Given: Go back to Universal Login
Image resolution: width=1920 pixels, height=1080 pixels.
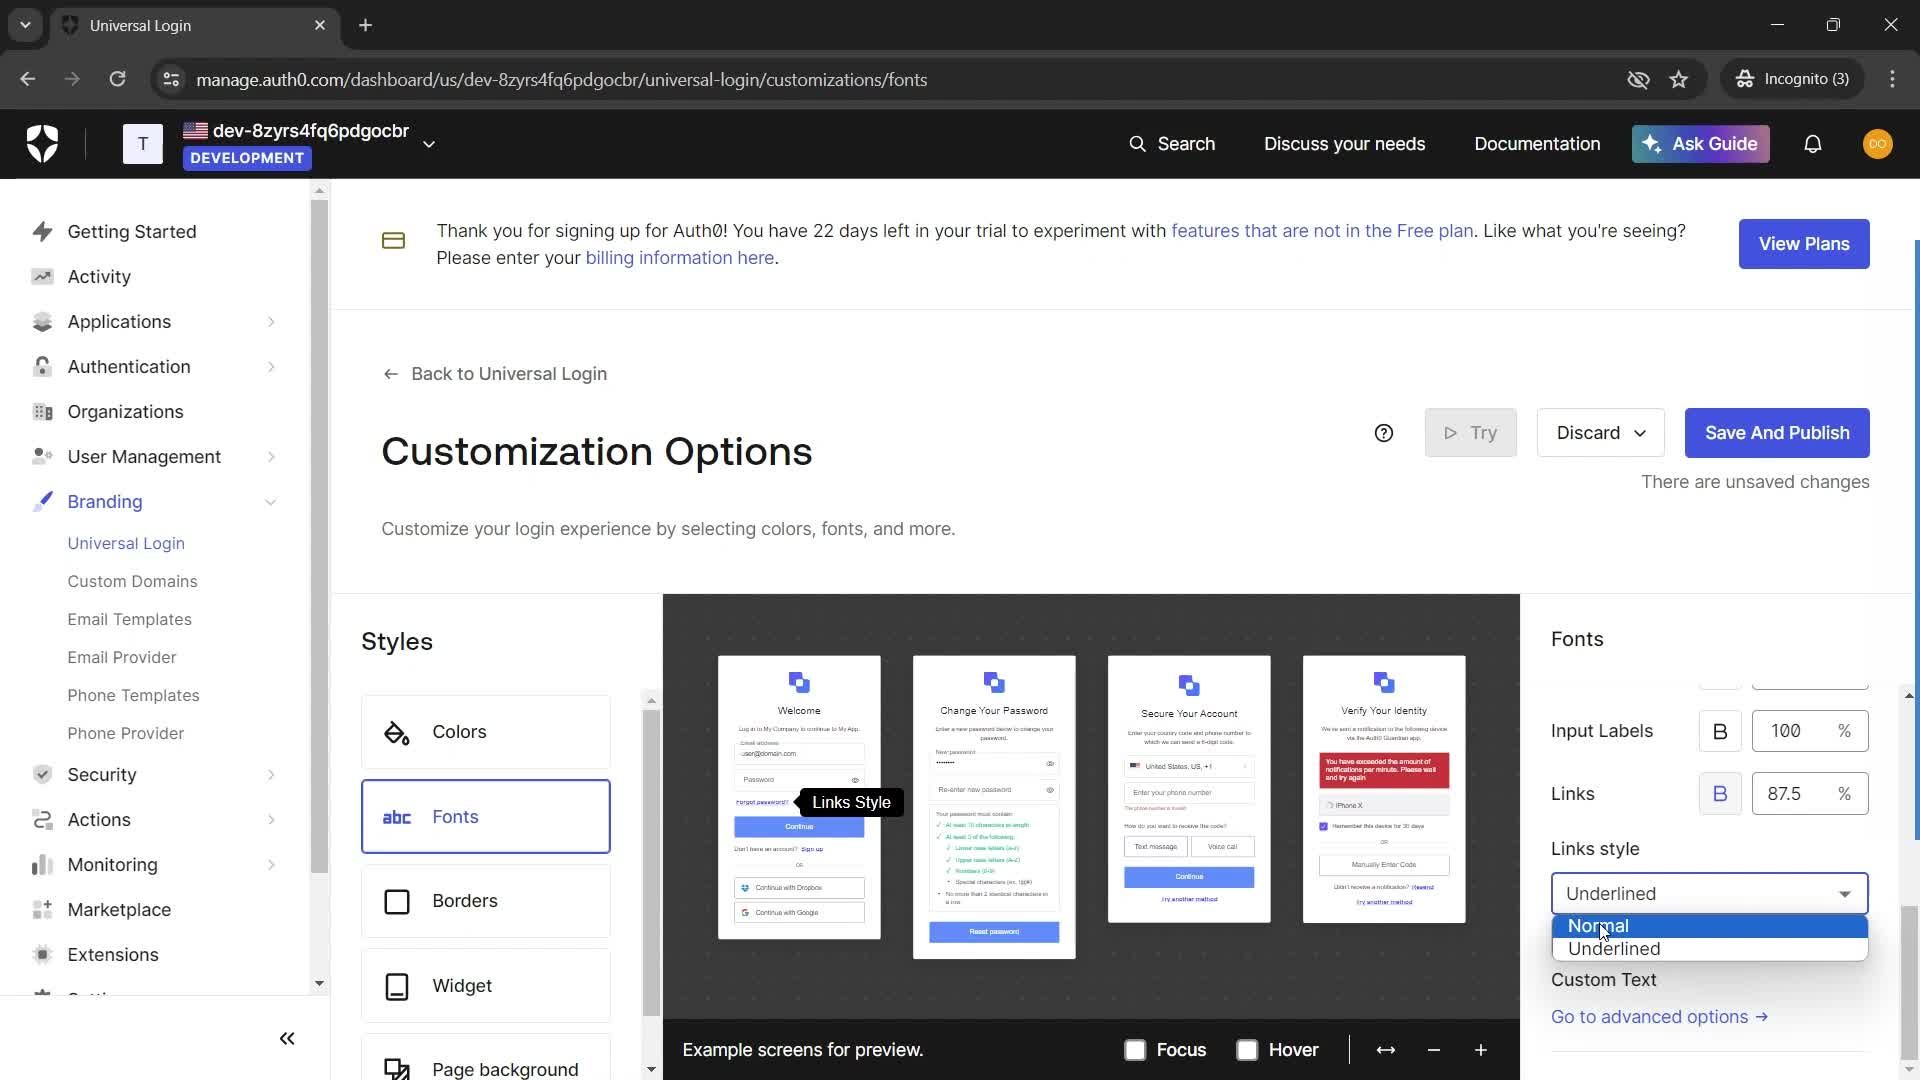Looking at the screenshot, I should 495,374.
